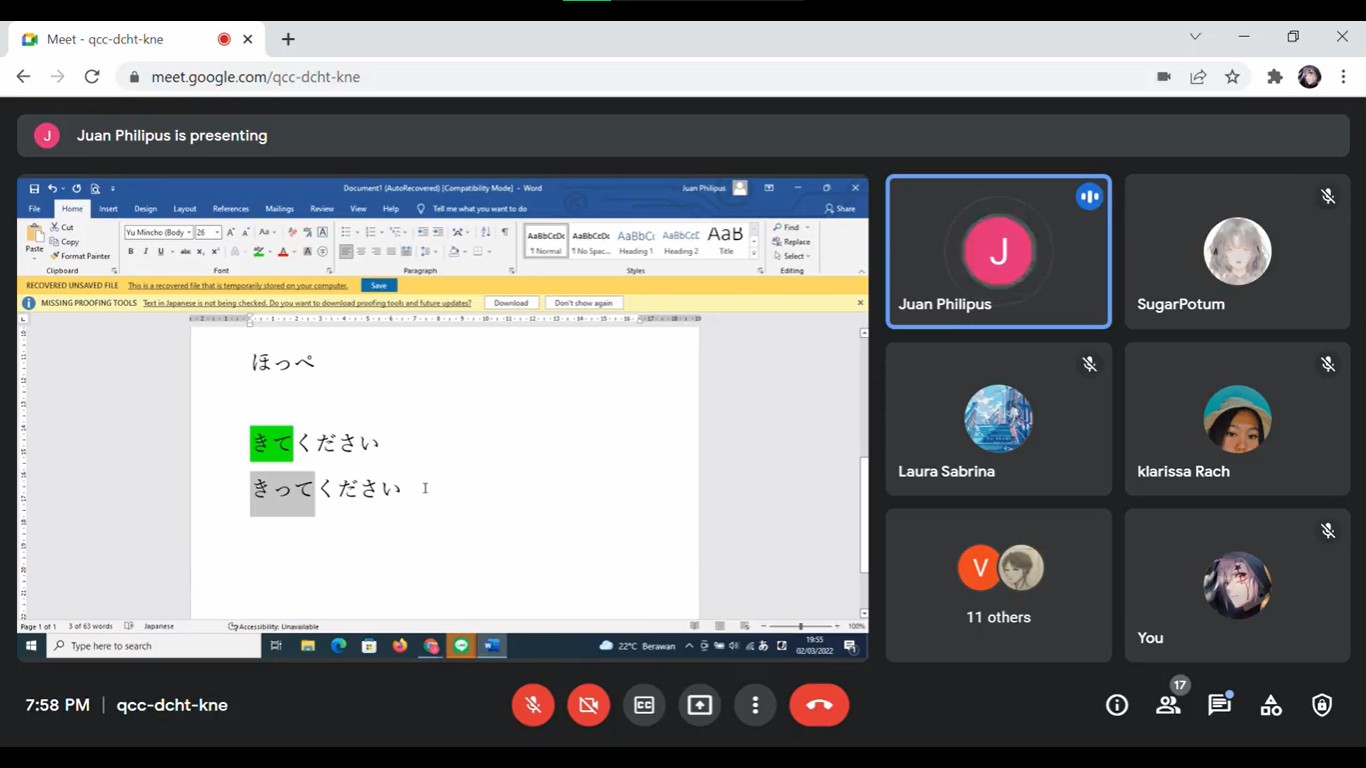
Task: Open the 11 others participants tile
Action: 998,585
